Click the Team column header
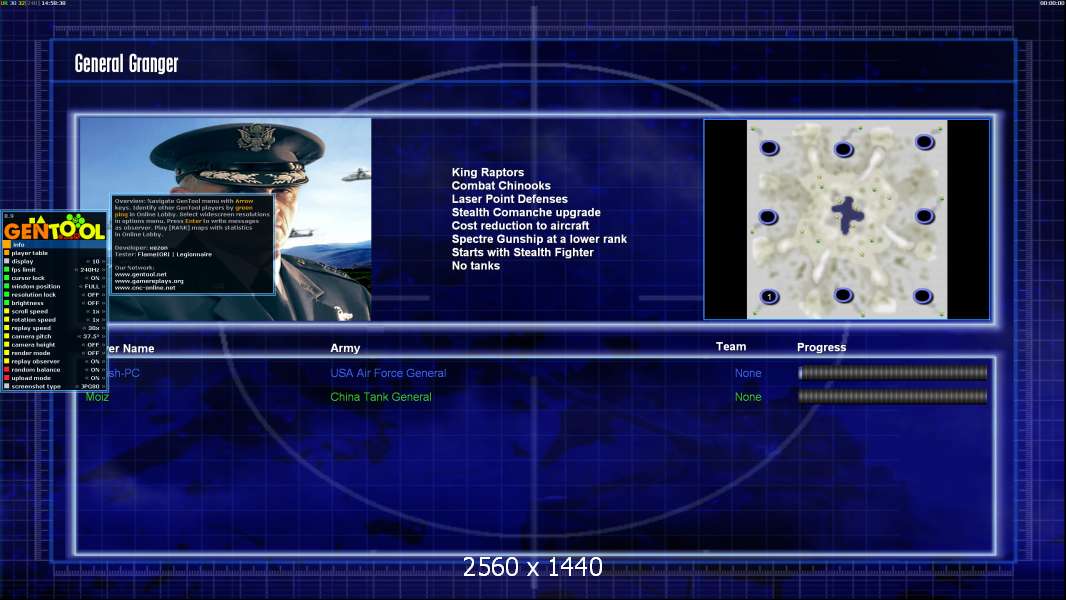1066x600 pixels. click(x=731, y=347)
